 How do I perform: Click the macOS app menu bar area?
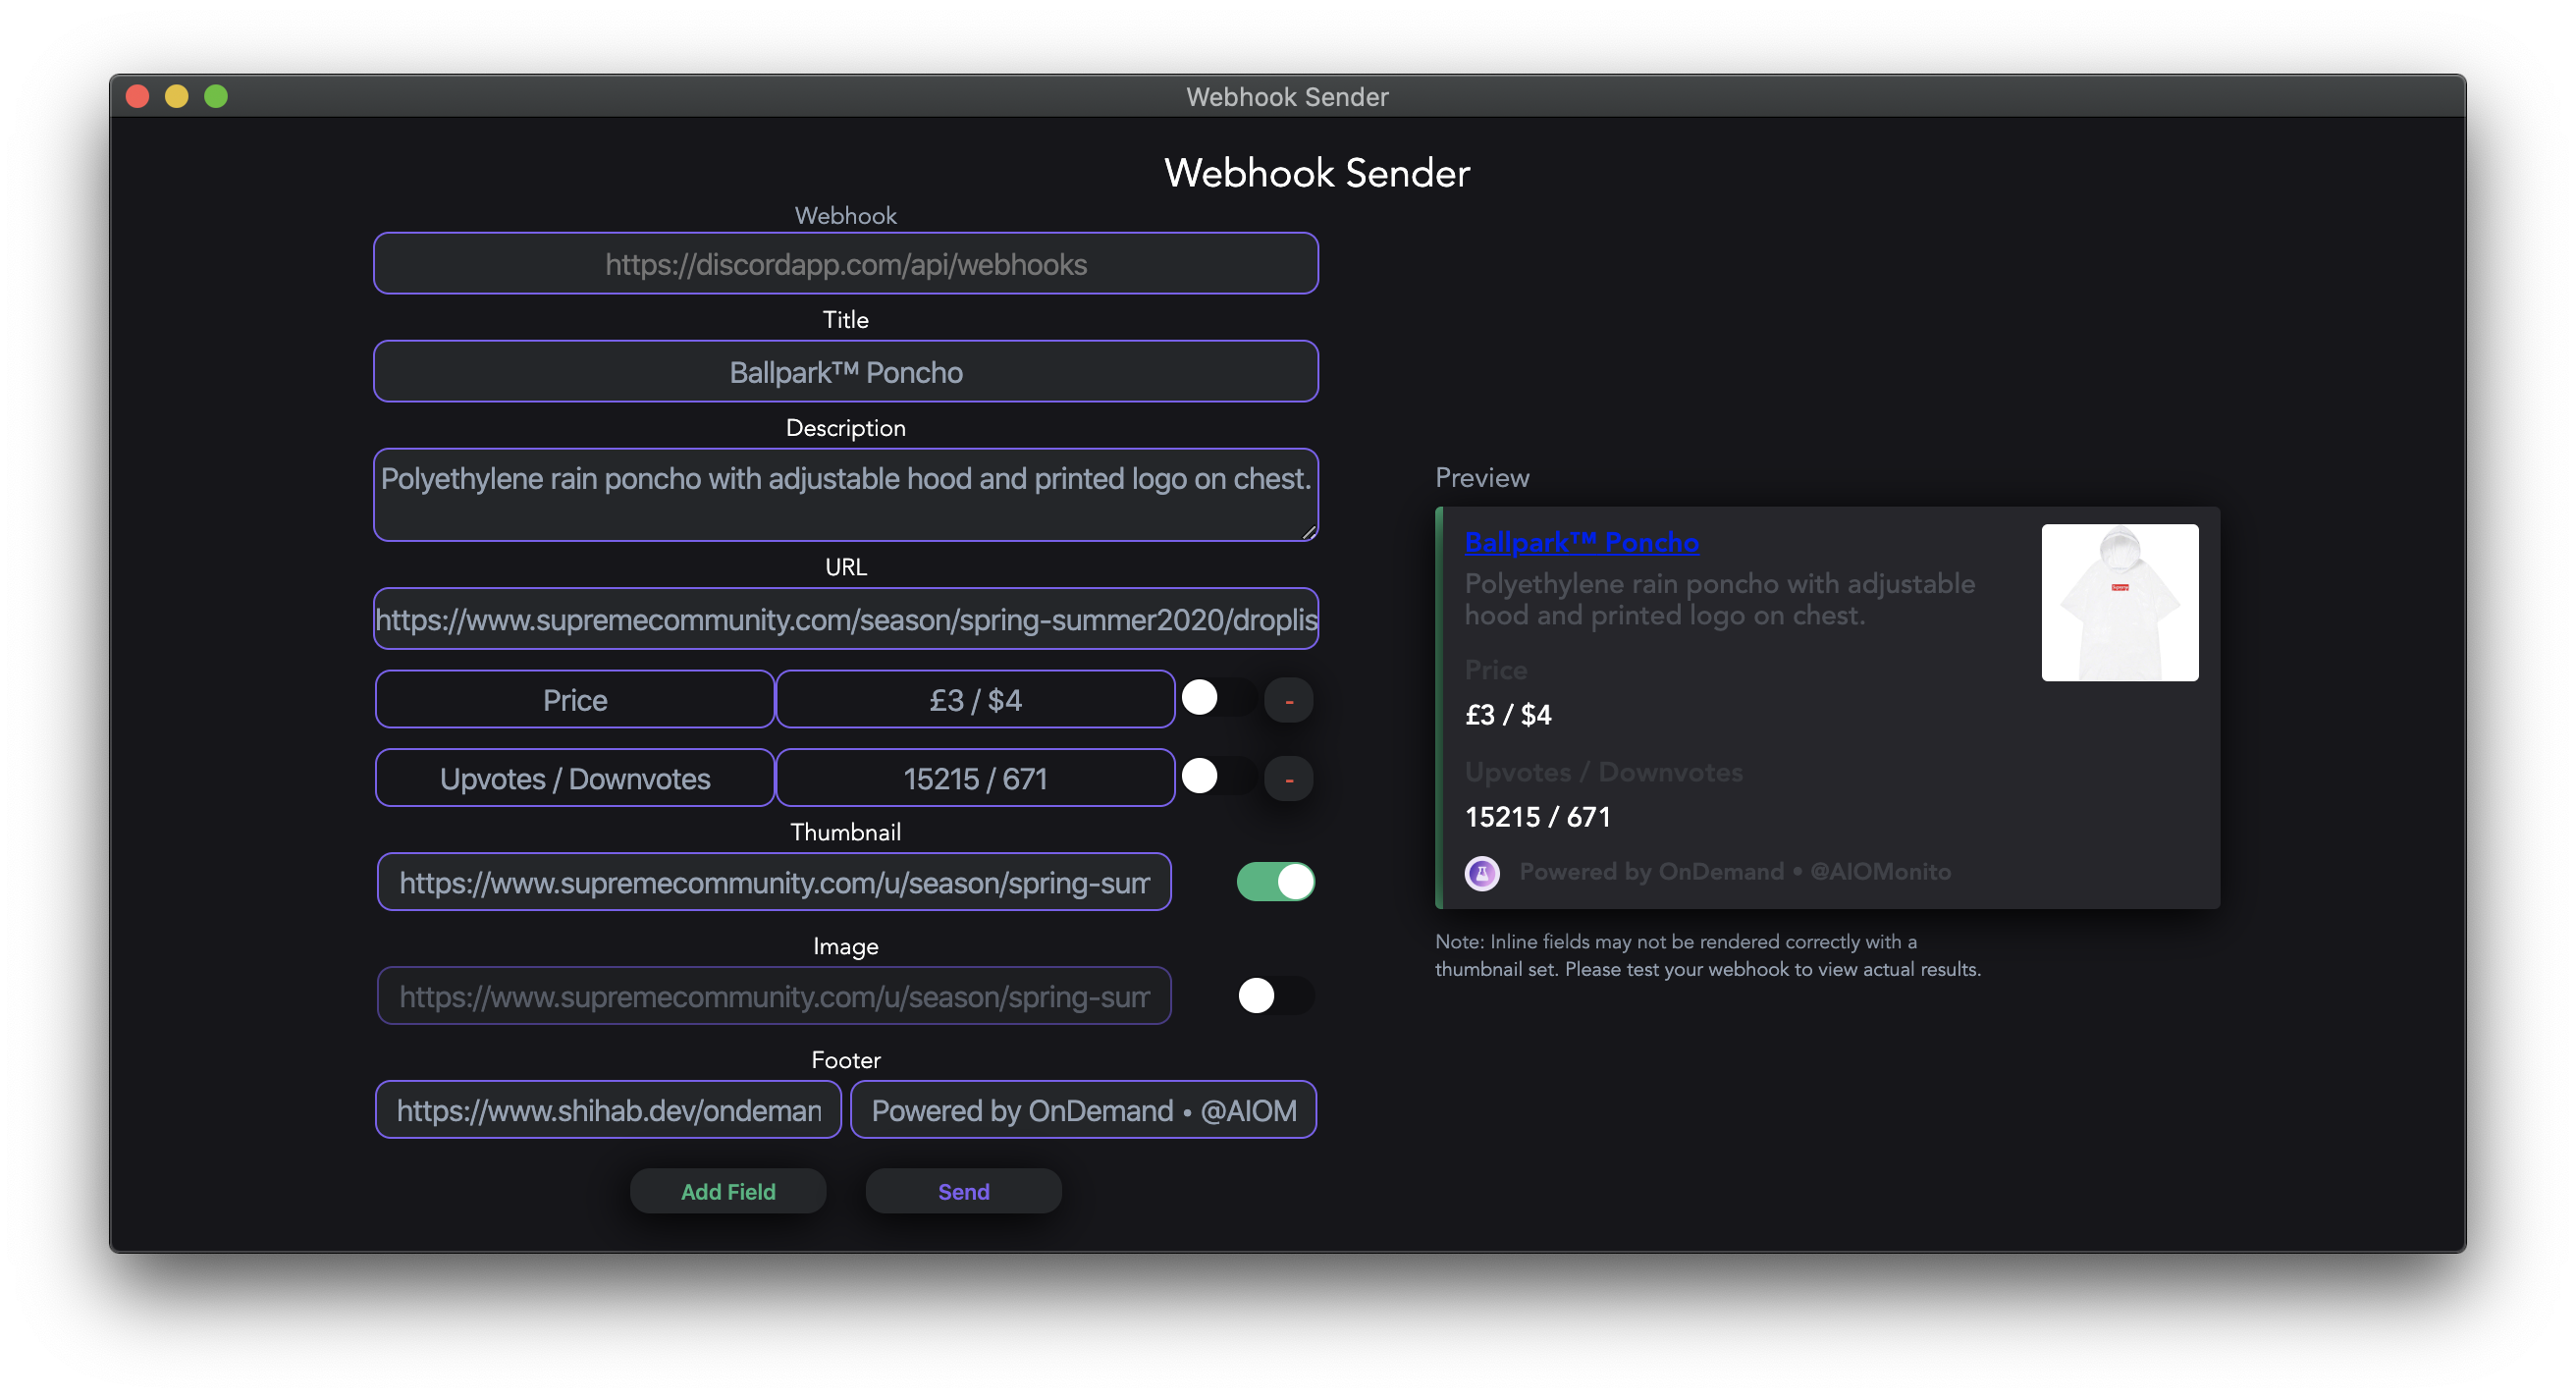1287,46
